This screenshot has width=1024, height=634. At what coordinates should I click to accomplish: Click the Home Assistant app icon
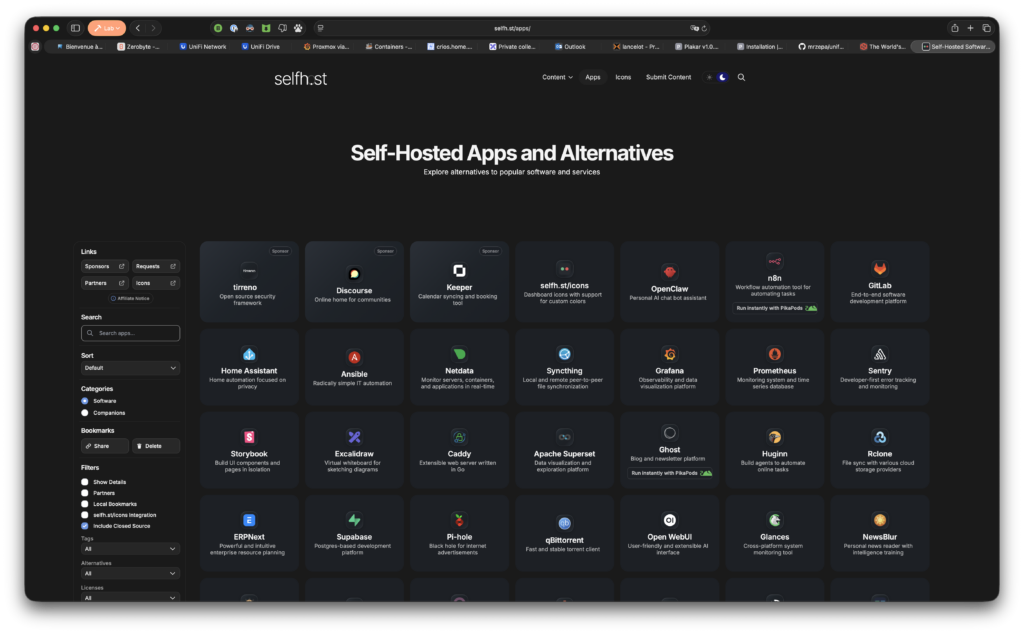tap(249, 354)
